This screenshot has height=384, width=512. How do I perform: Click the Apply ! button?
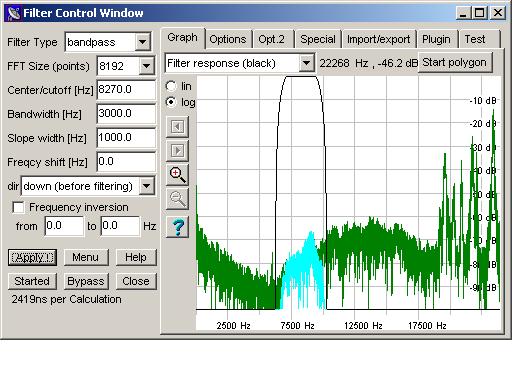pos(32,257)
